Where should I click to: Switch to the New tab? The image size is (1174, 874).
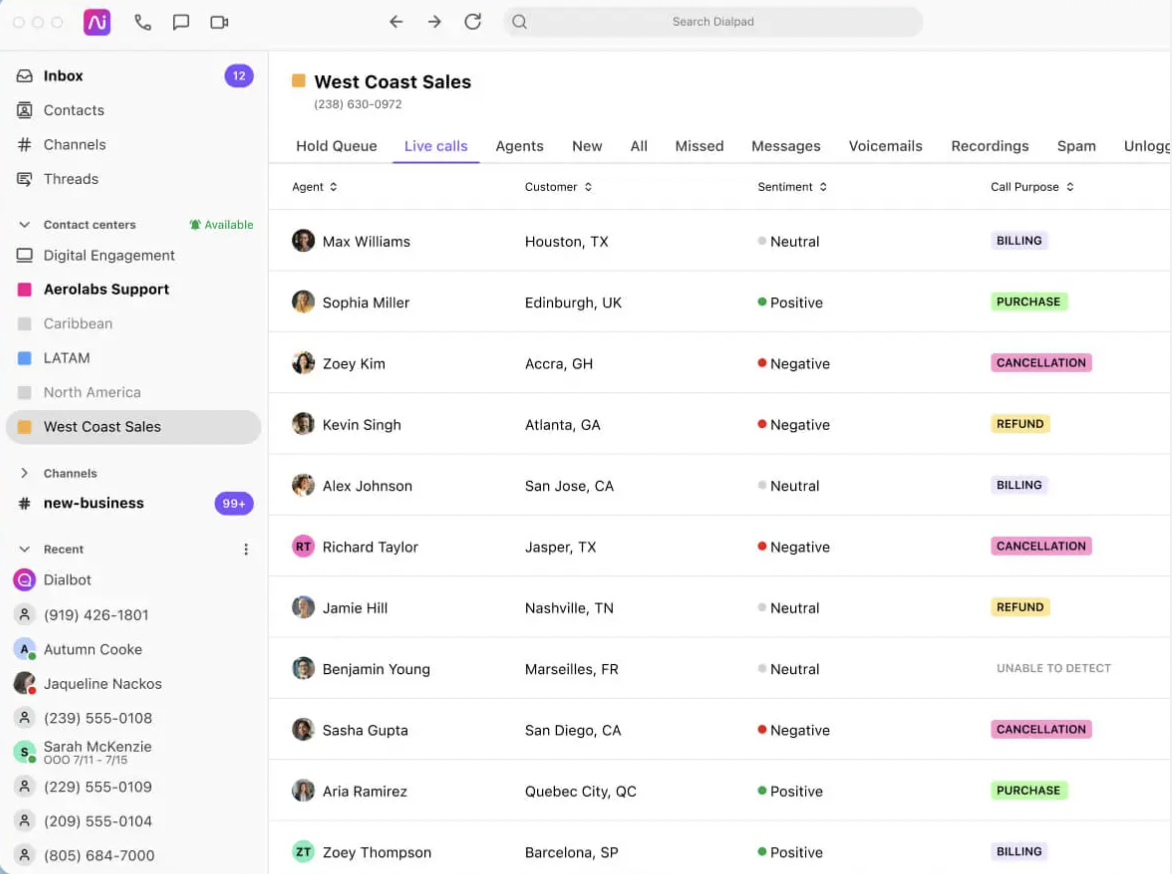587,146
